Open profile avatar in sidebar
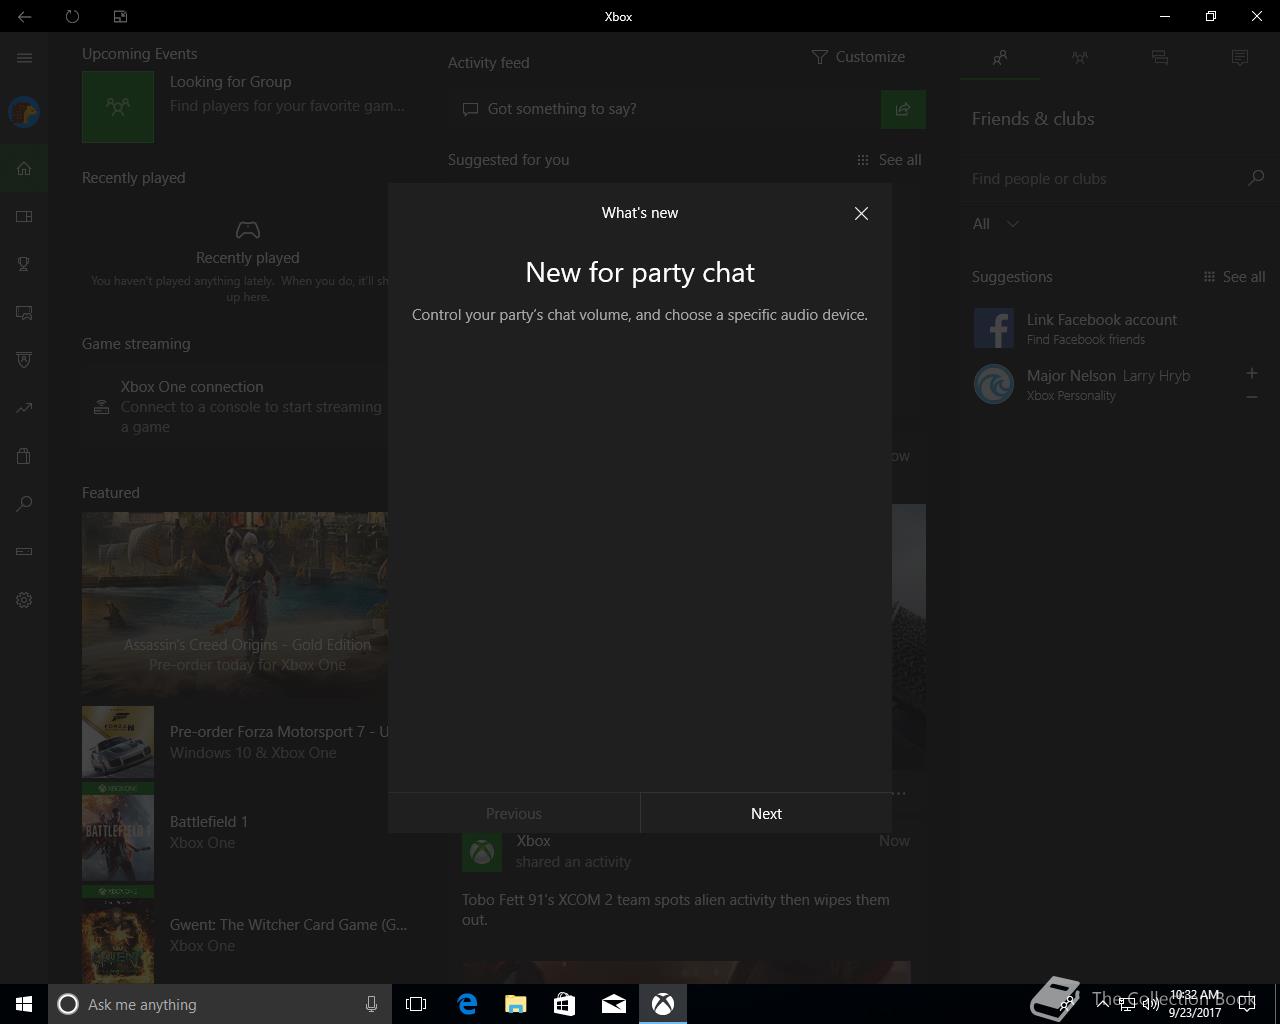 (x=24, y=112)
